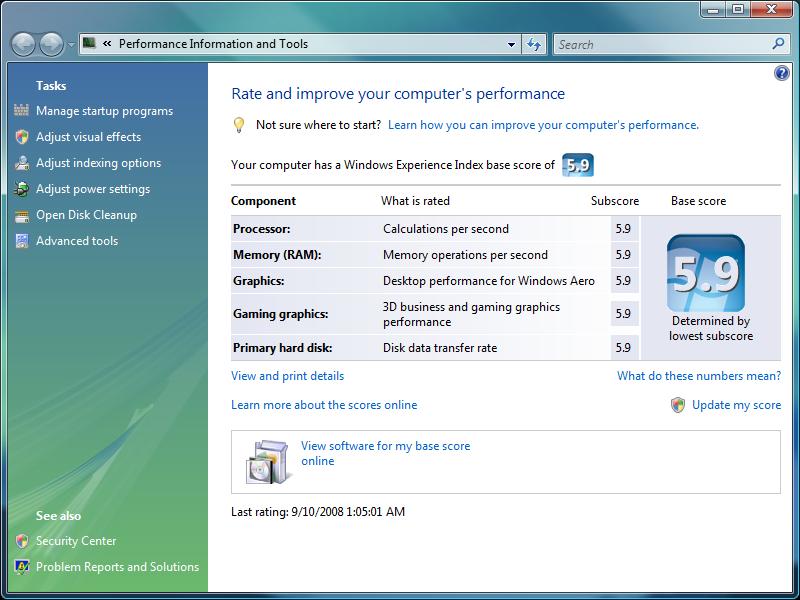Click View and print details

pos(287,376)
